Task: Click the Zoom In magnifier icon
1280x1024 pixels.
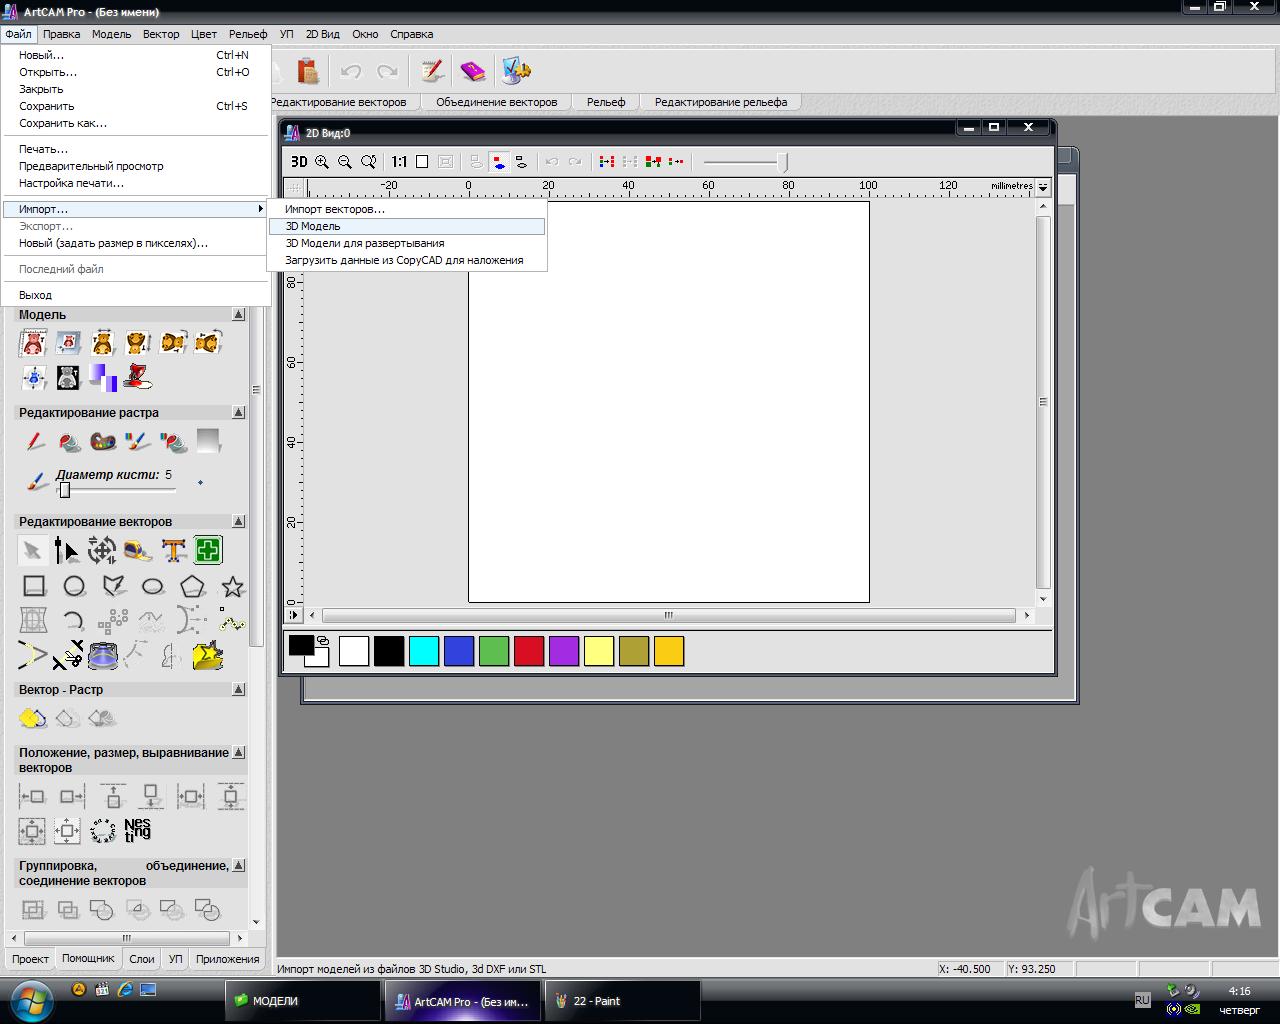Action: [x=322, y=162]
